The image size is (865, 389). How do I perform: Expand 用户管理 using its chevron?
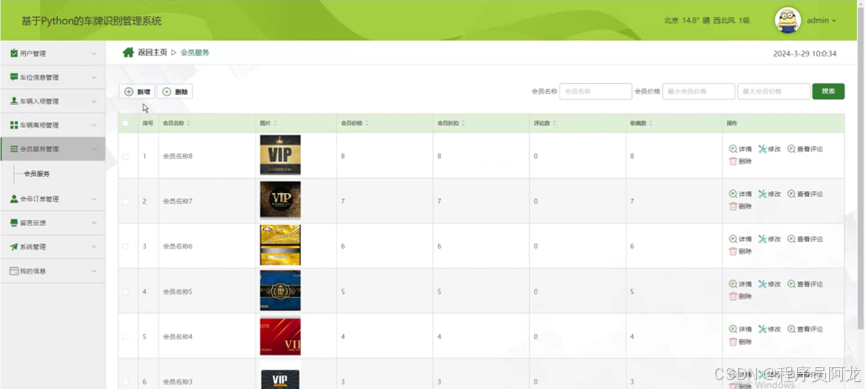pyautogui.click(x=94, y=54)
